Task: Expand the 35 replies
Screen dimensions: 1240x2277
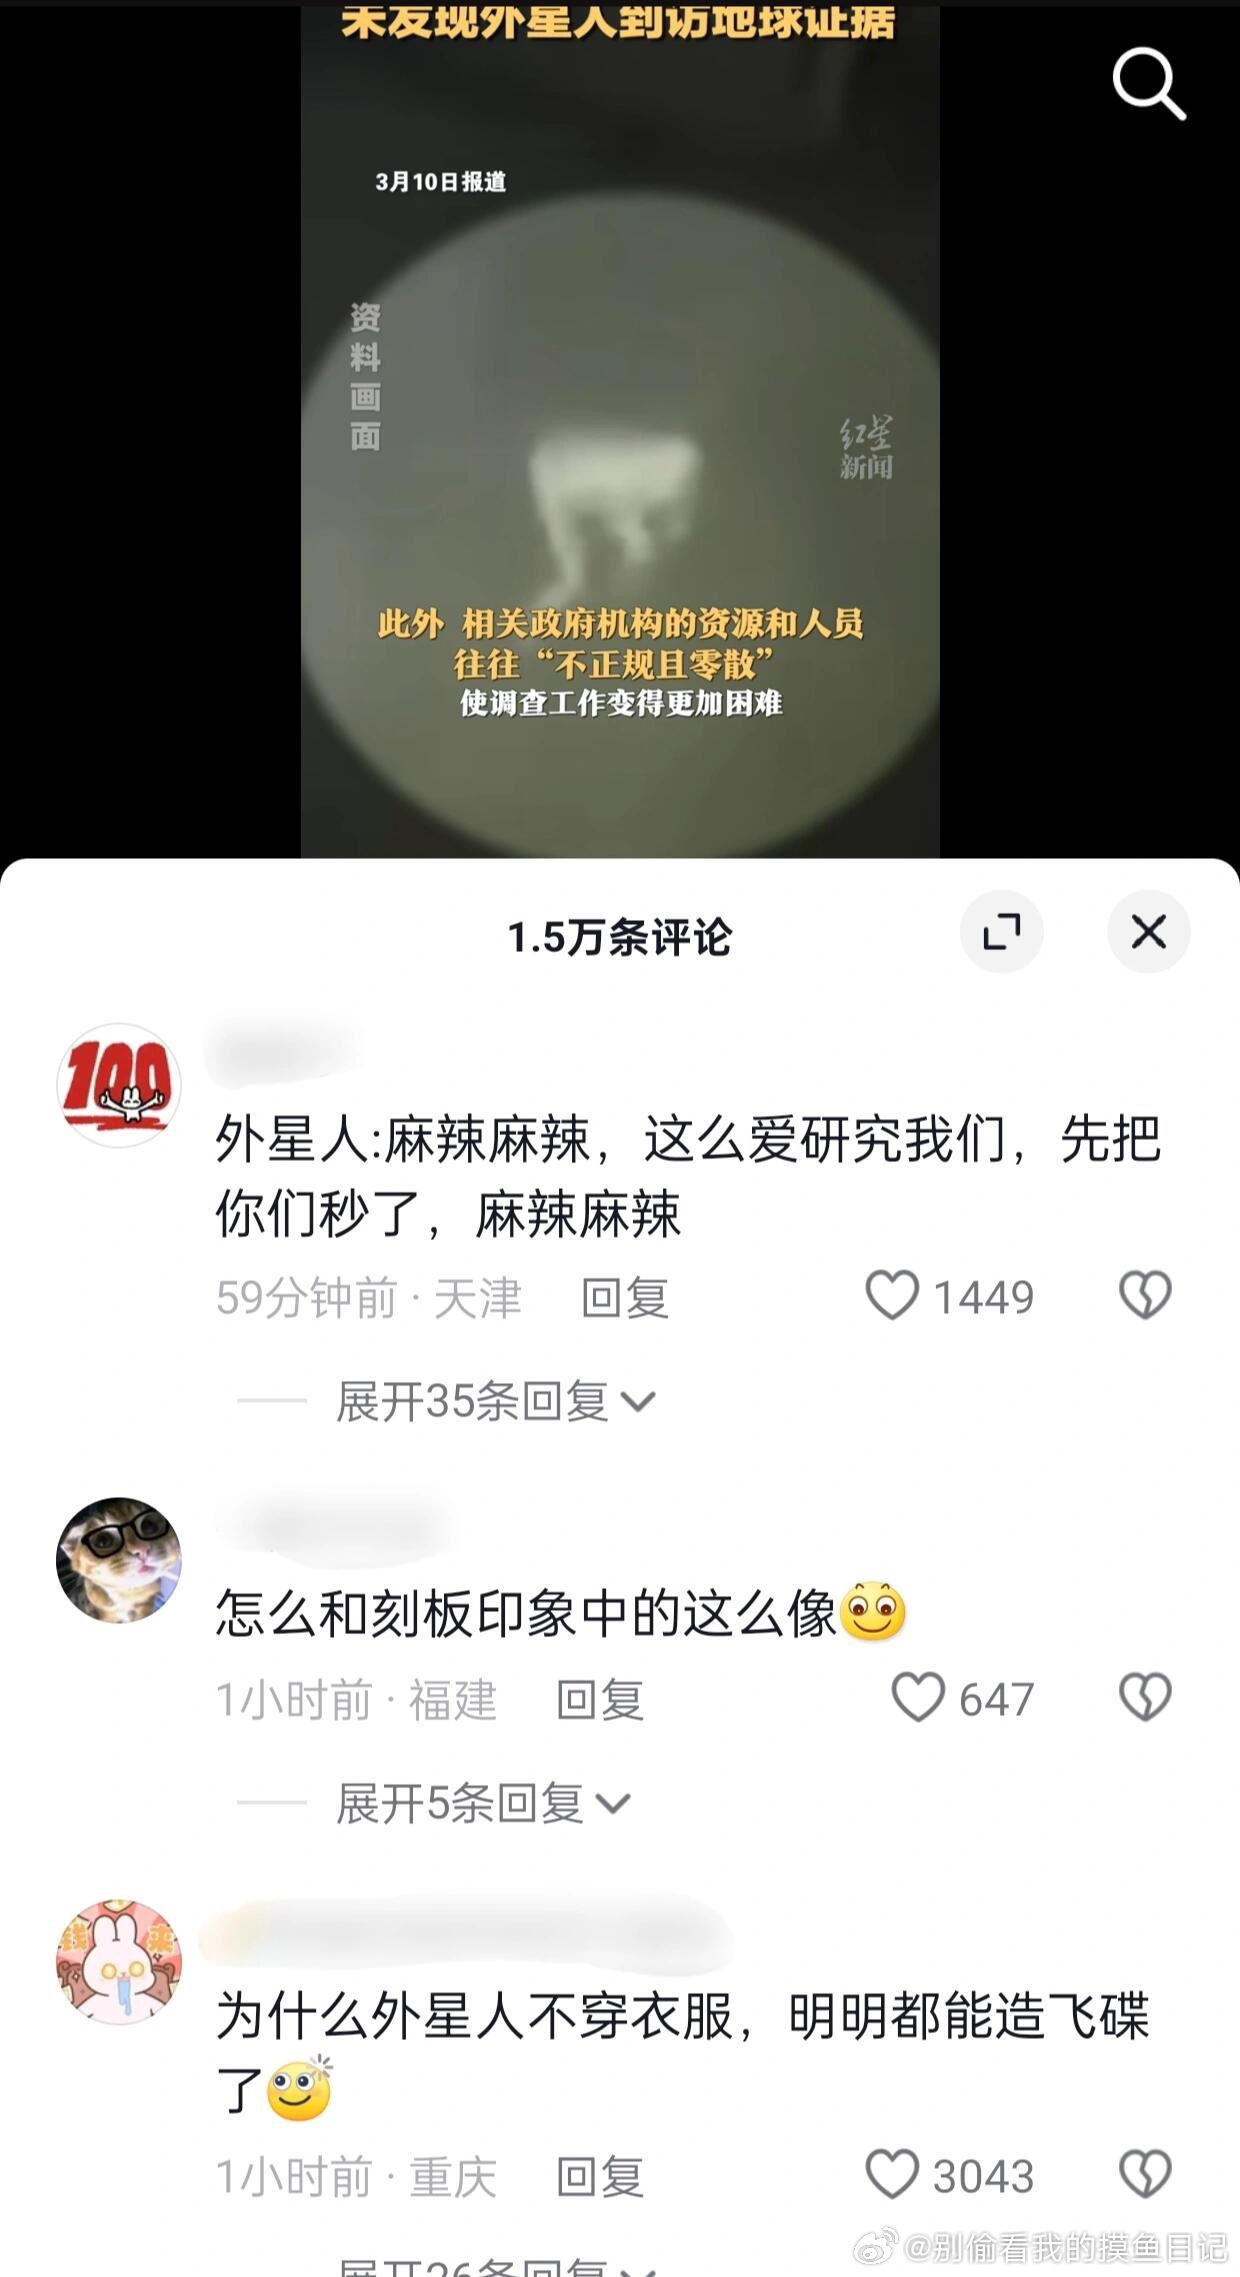Action: click(x=496, y=1401)
